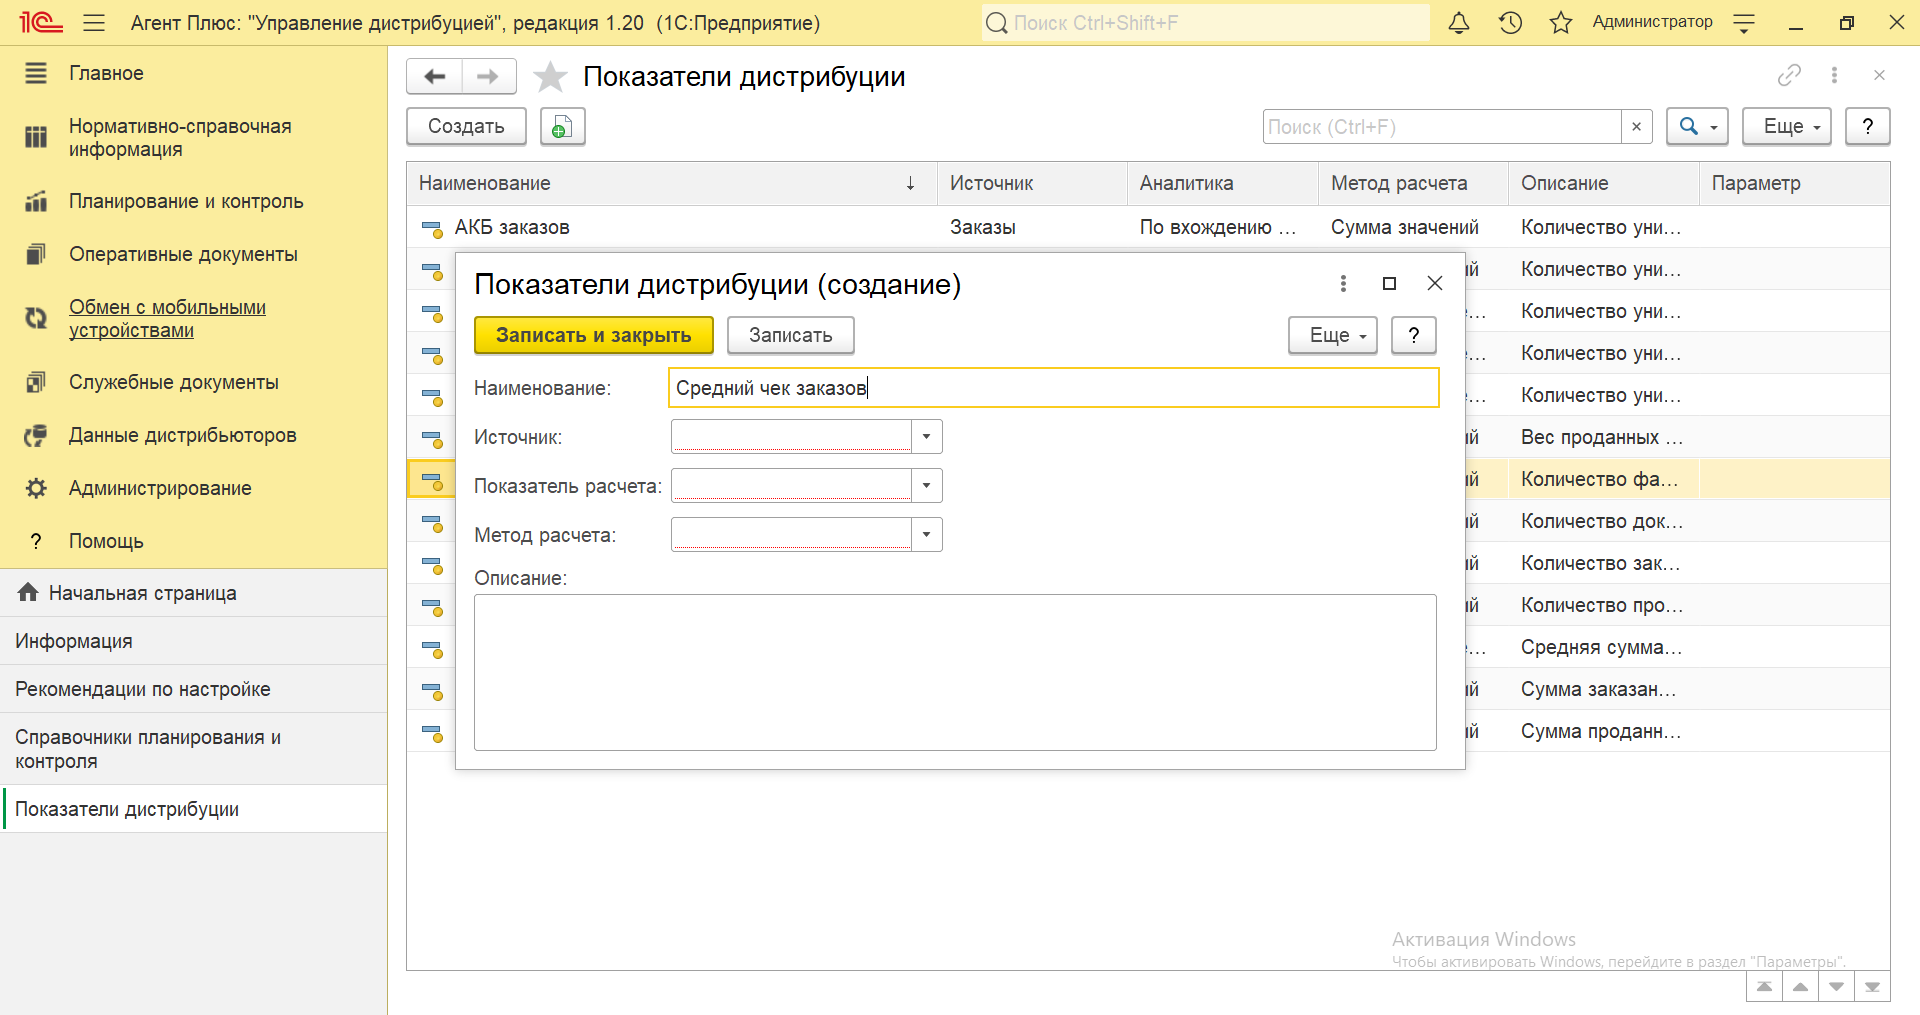Open the 1C main menu hamburger icon
The height and width of the screenshot is (1015, 1920).
tap(94, 22)
